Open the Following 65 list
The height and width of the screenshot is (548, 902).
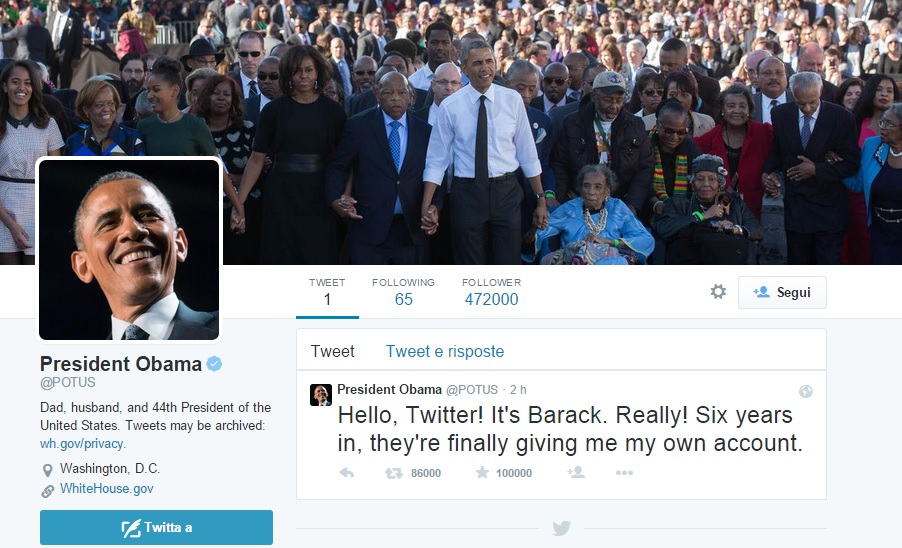point(403,292)
